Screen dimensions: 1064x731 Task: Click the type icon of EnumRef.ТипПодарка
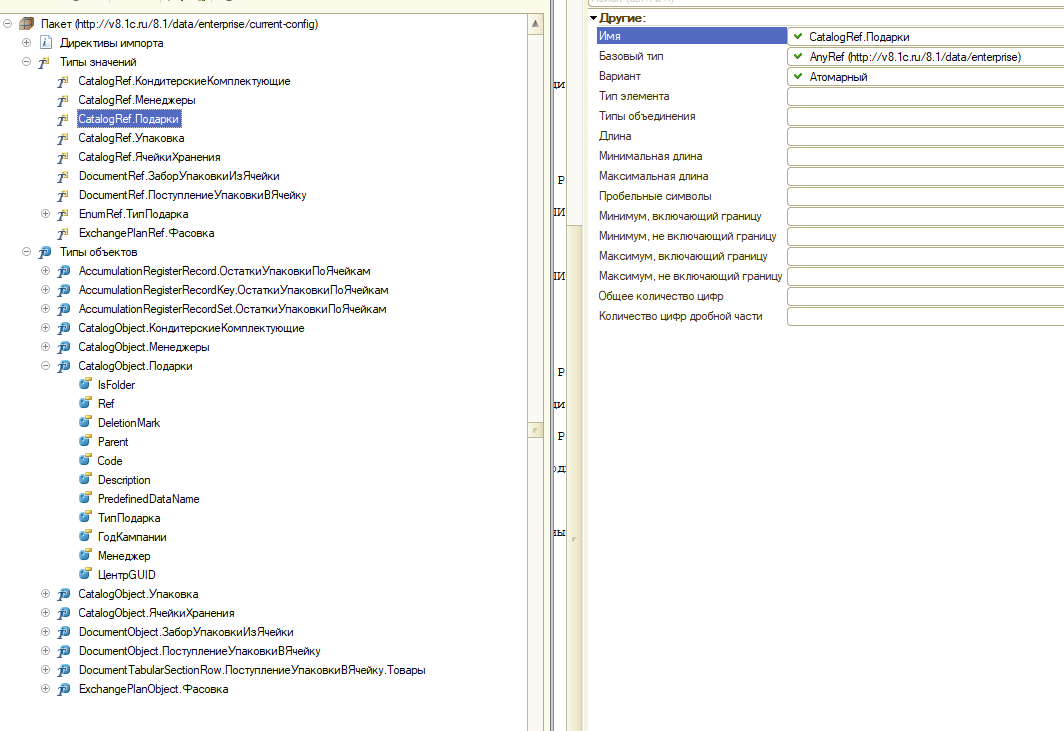(x=63, y=214)
